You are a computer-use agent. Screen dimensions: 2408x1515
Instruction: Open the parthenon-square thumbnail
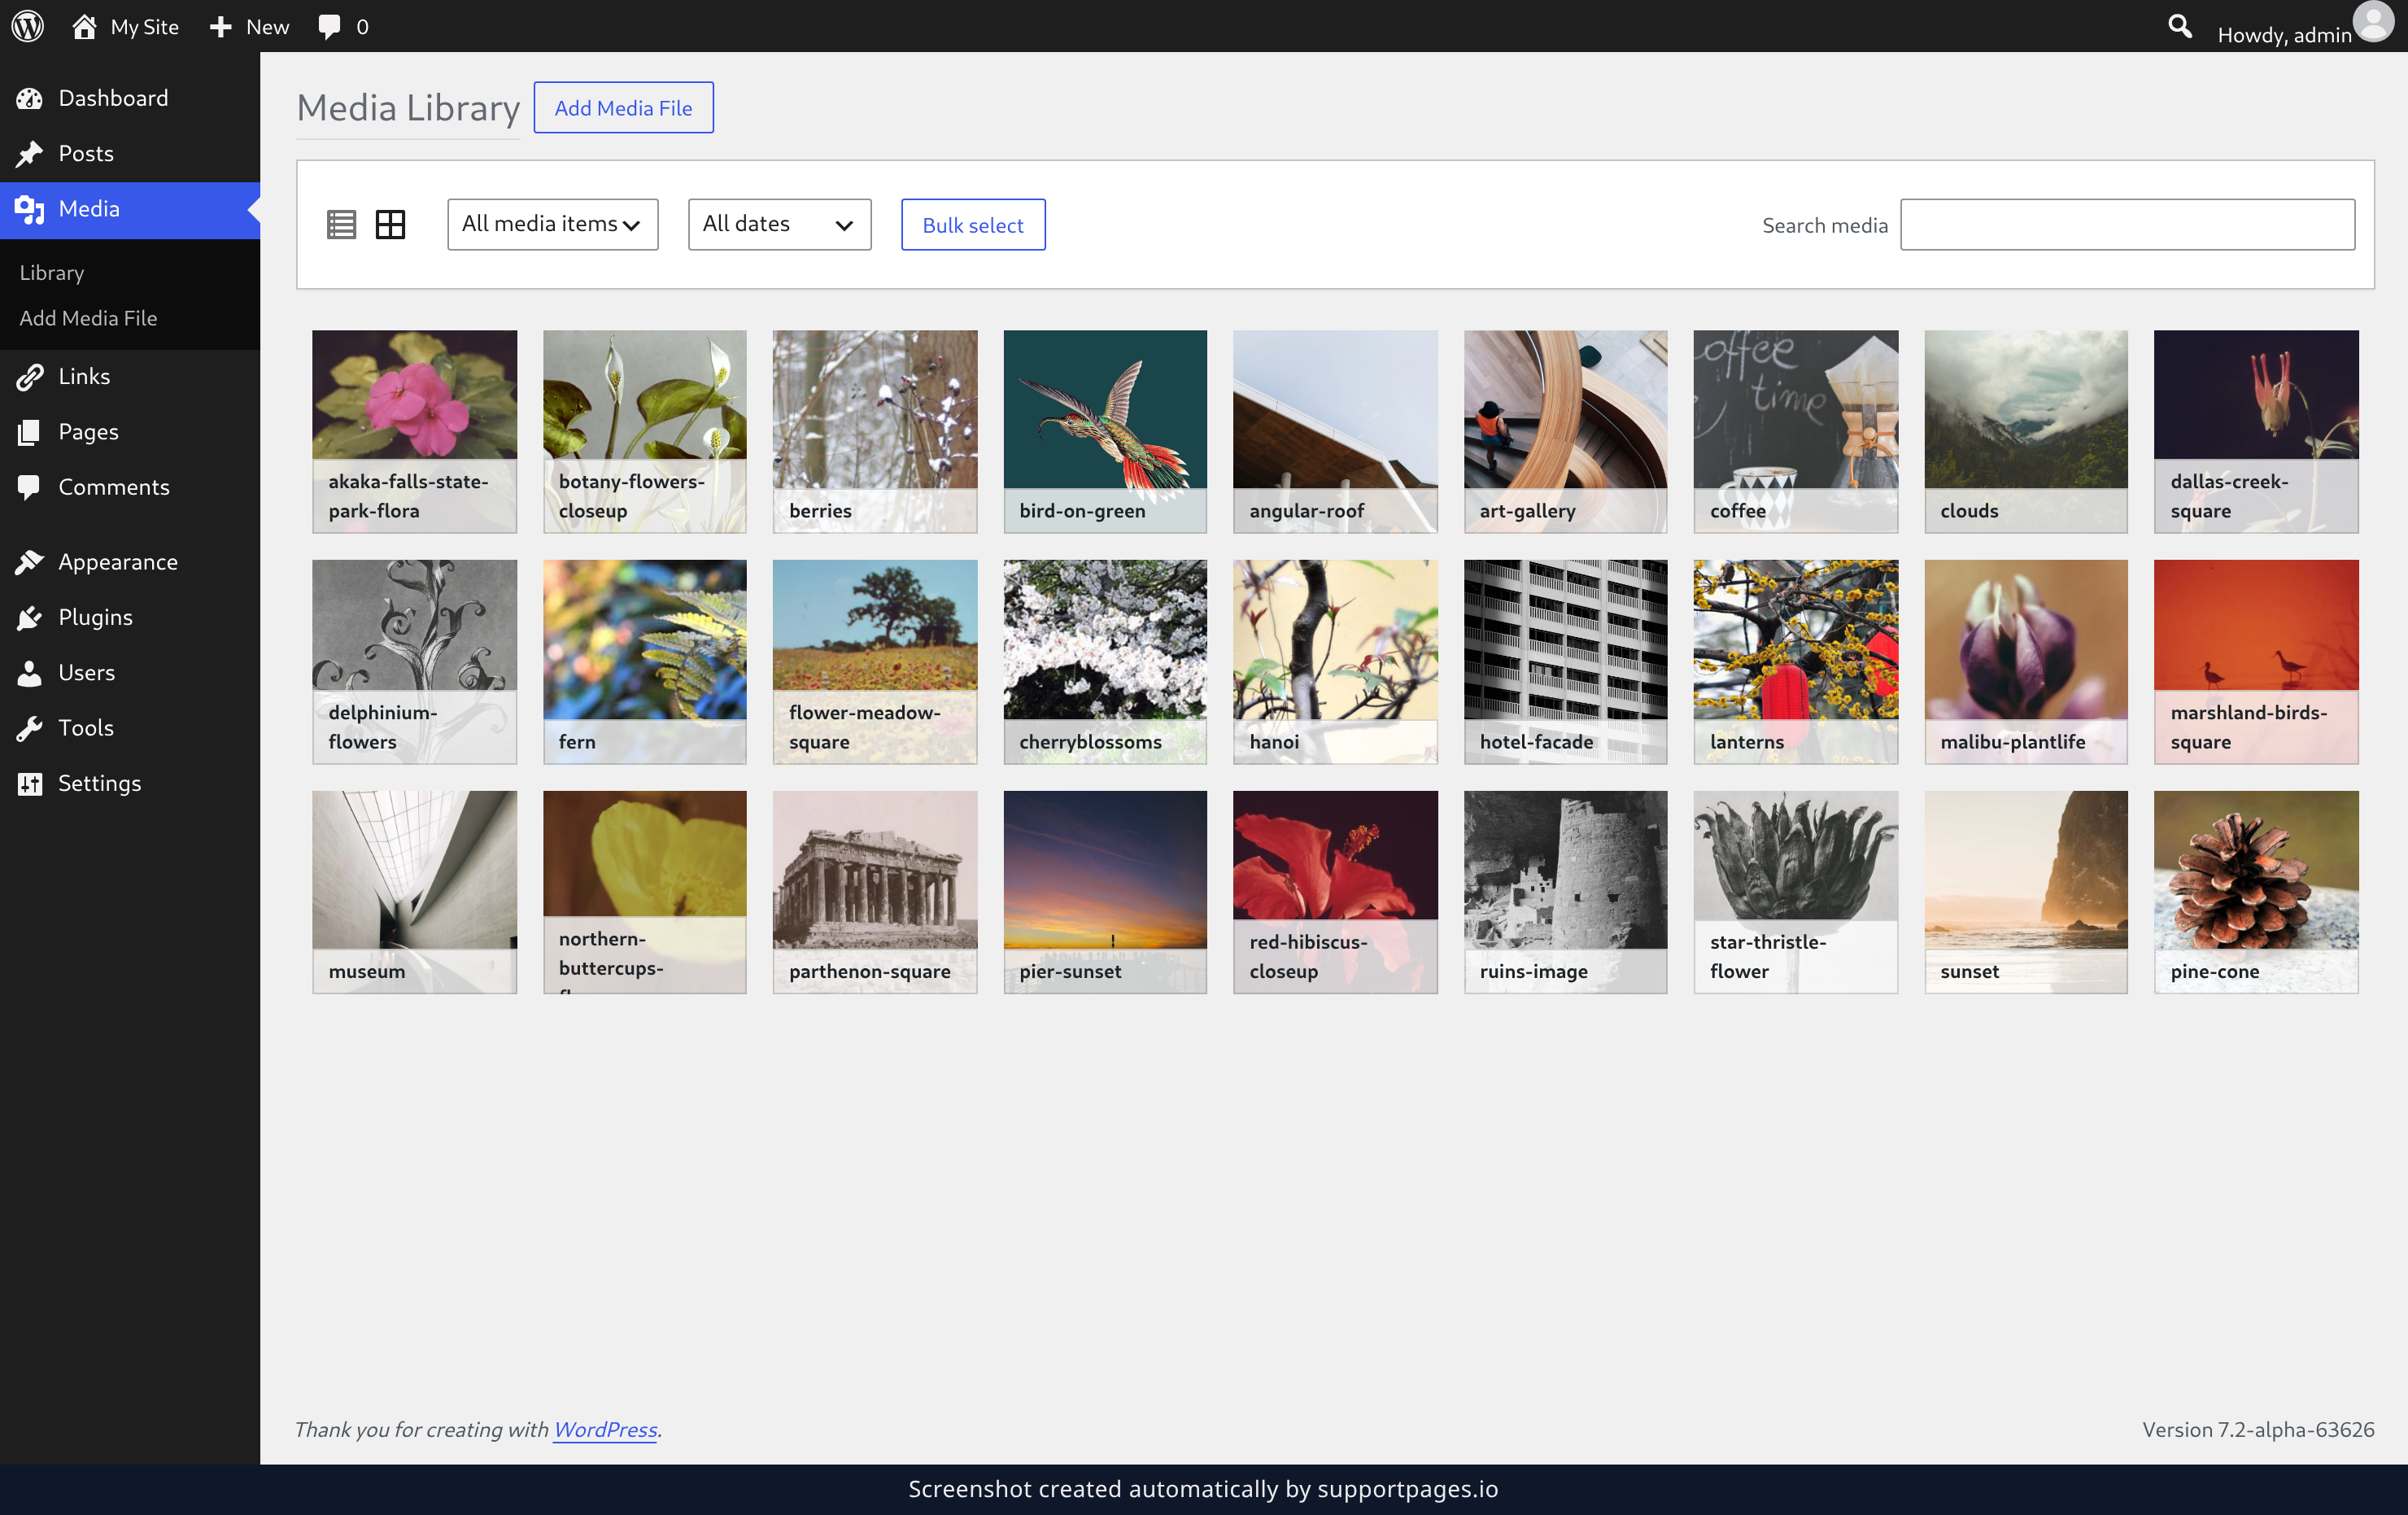(x=874, y=892)
